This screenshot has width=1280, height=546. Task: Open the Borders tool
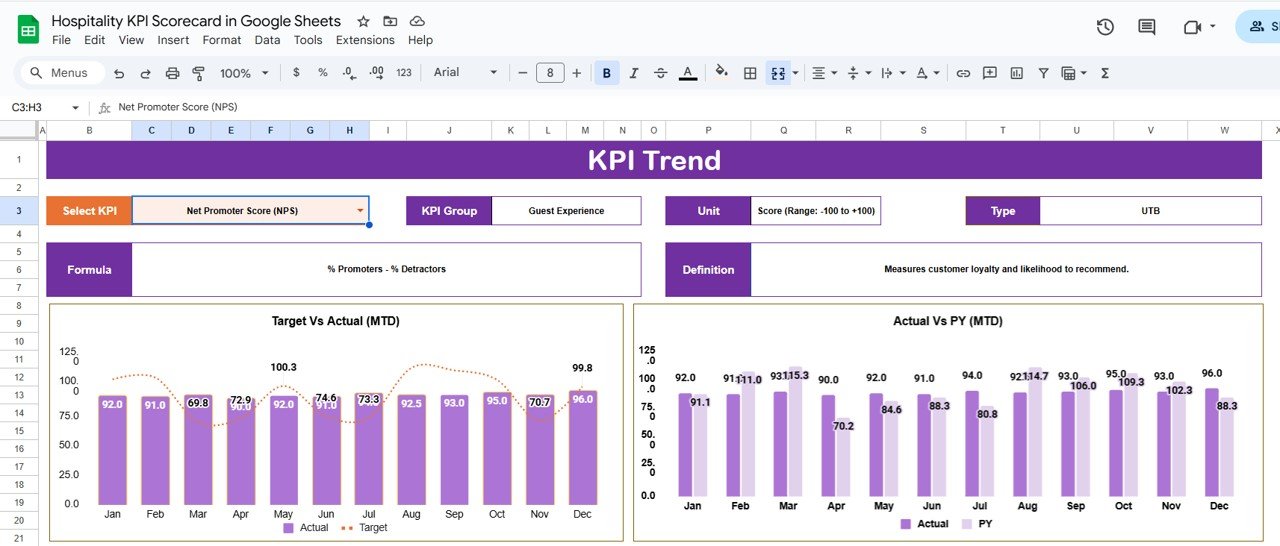pyautogui.click(x=750, y=73)
